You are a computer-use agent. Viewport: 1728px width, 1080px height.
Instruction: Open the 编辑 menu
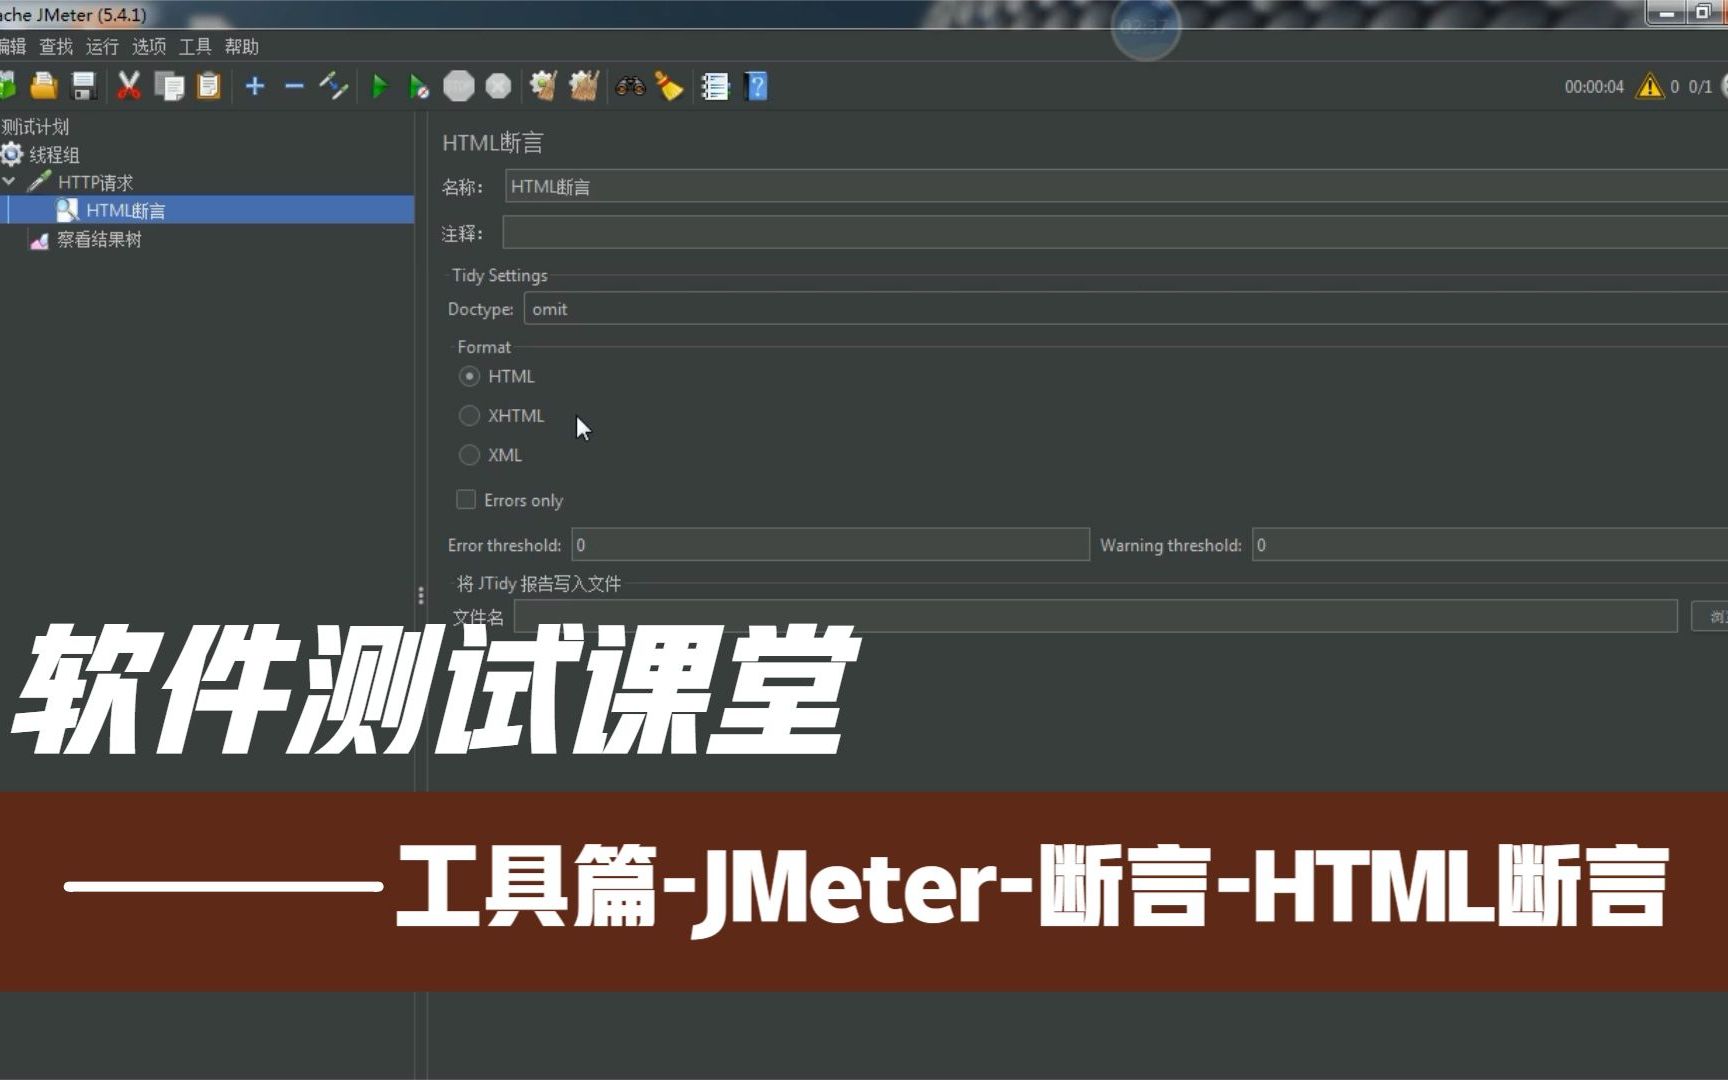point(12,47)
